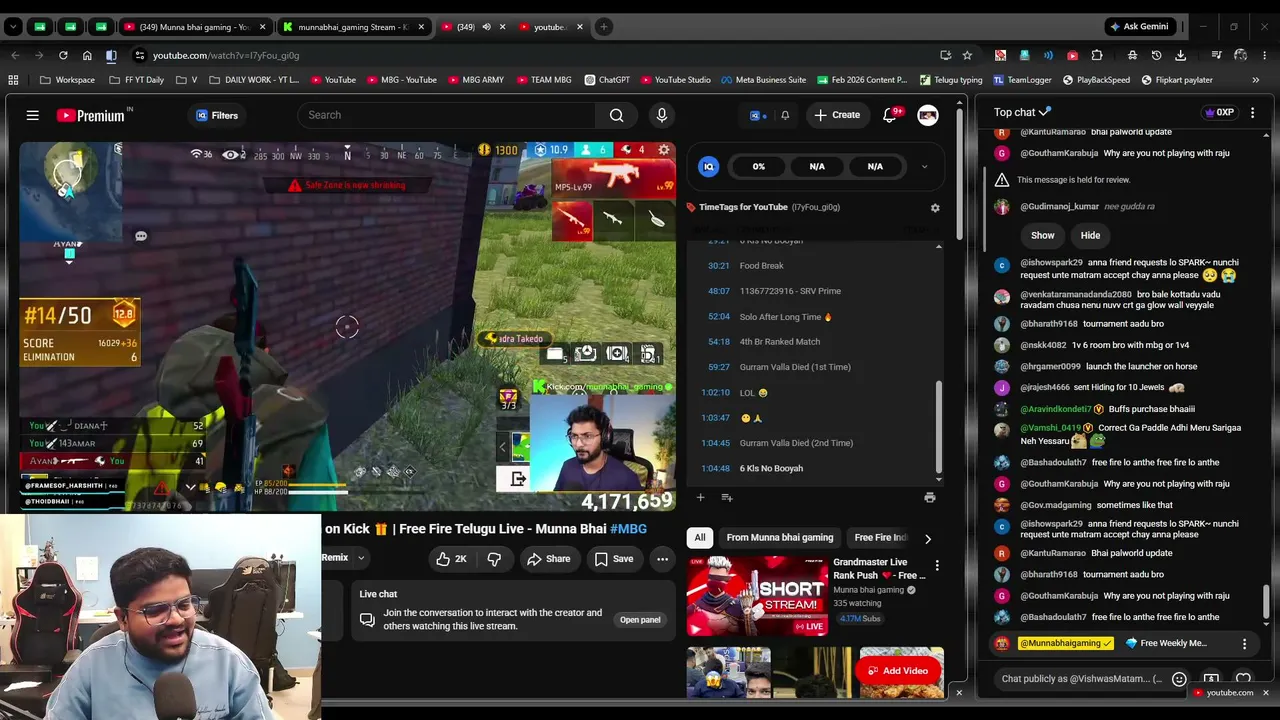Like the video with thumbs up
This screenshot has width=1280, height=720.
click(x=452, y=559)
